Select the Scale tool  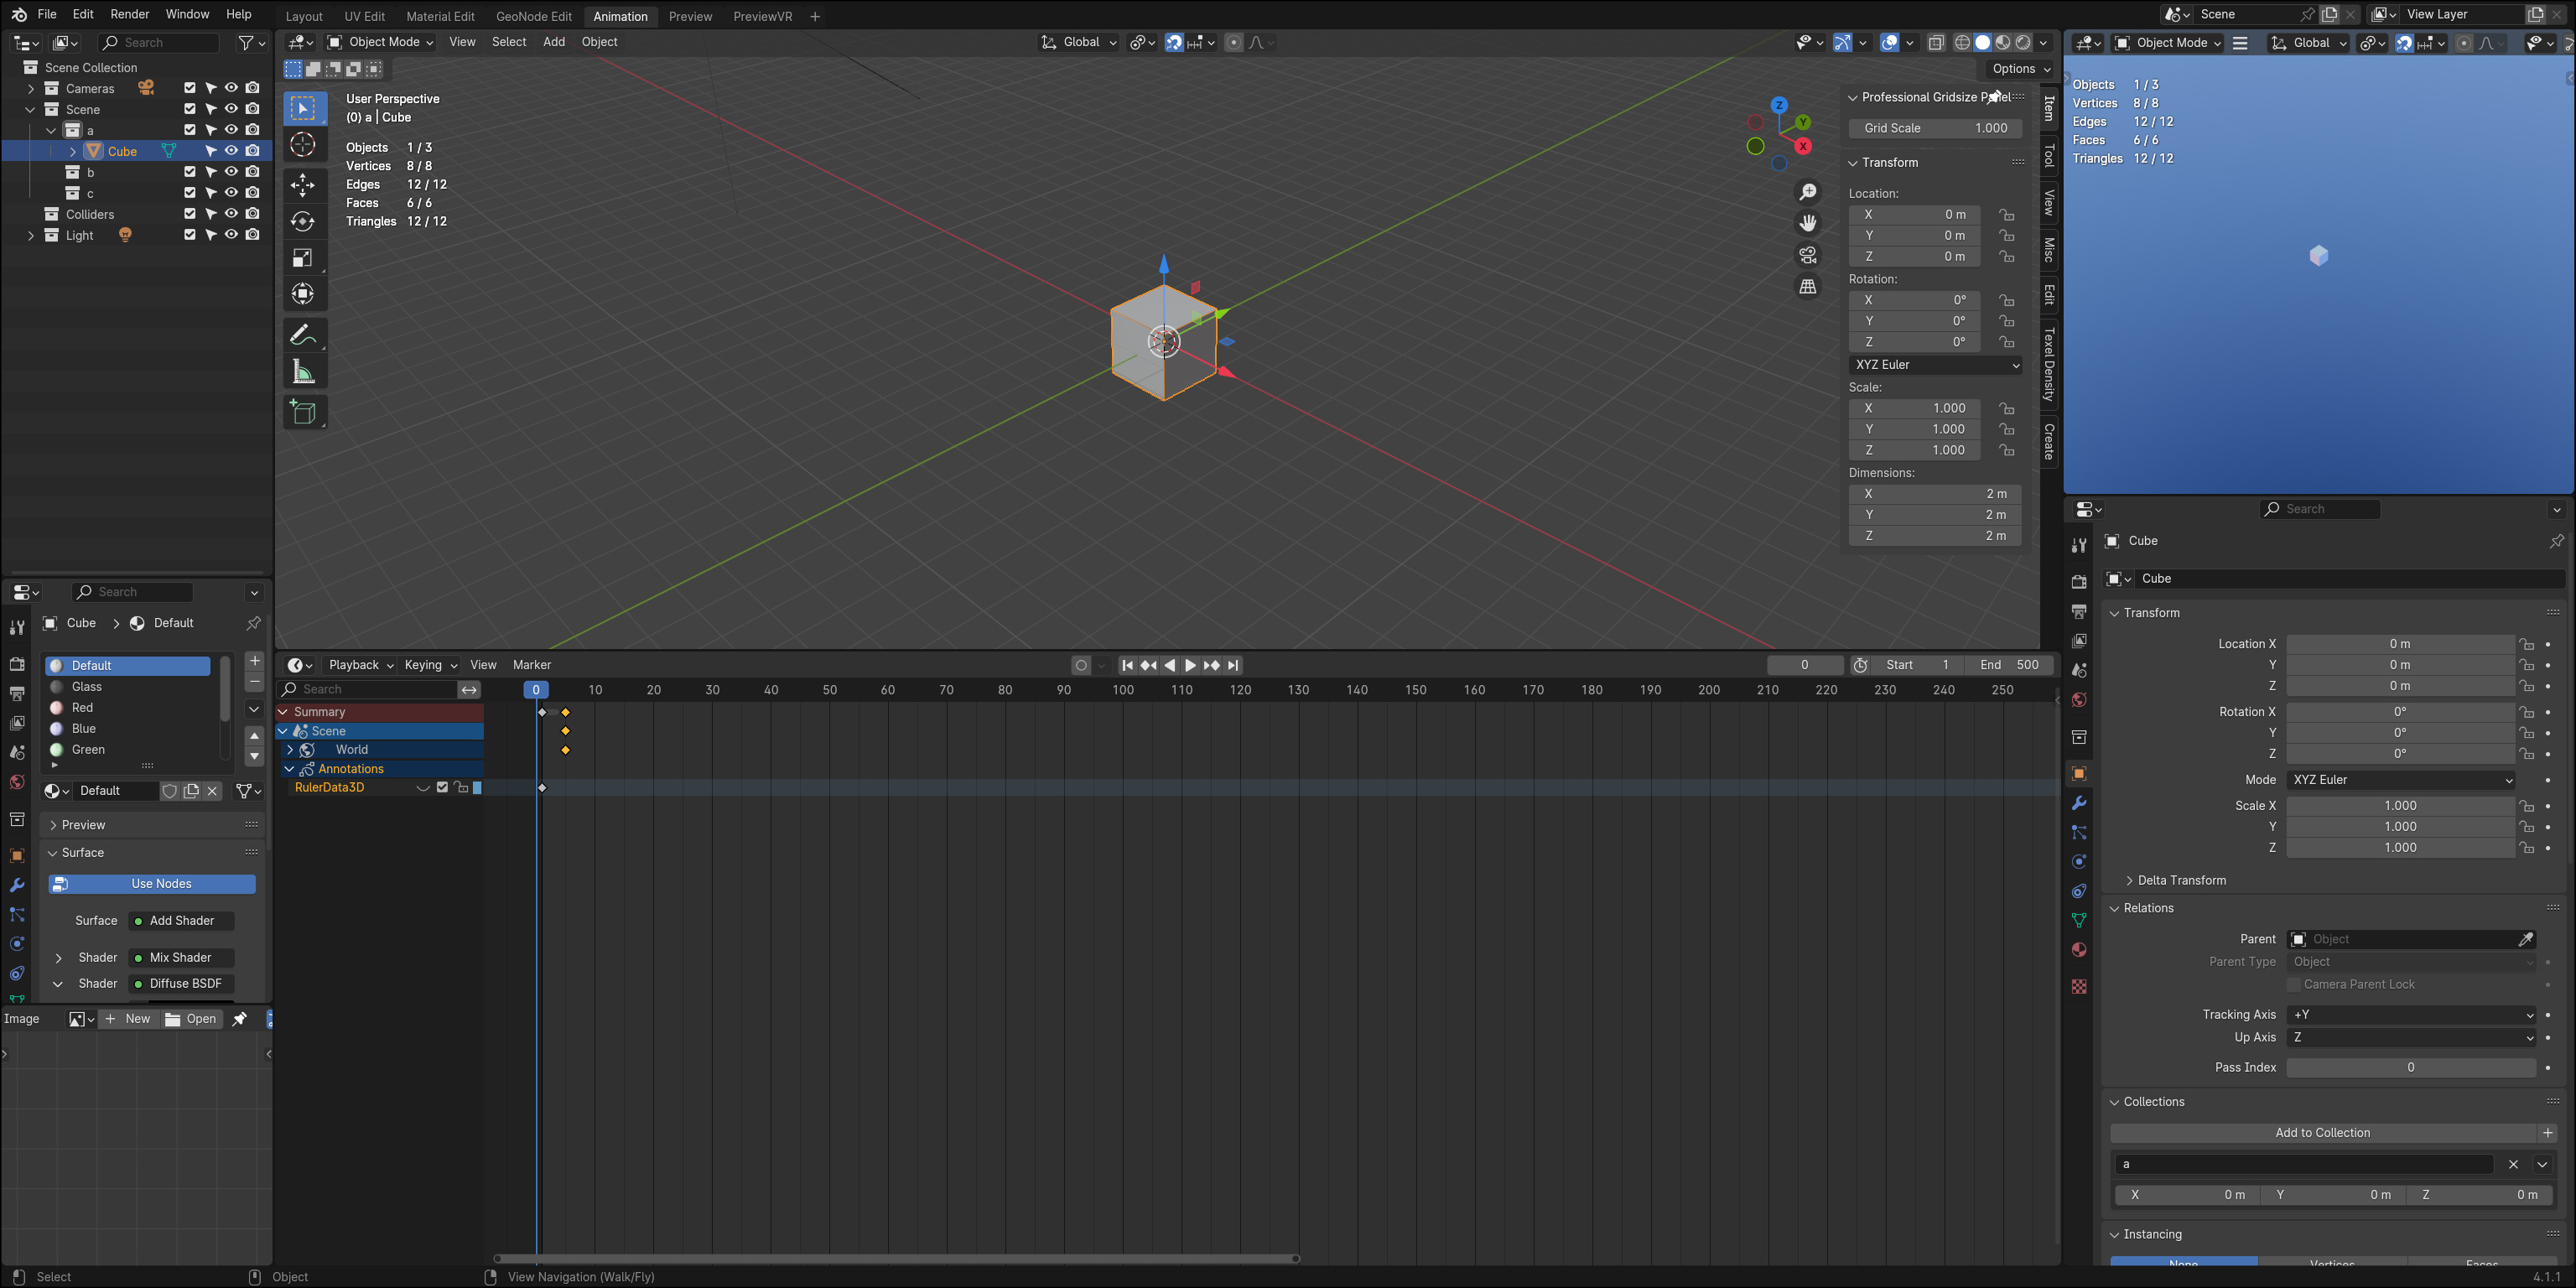(x=302, y=258)
